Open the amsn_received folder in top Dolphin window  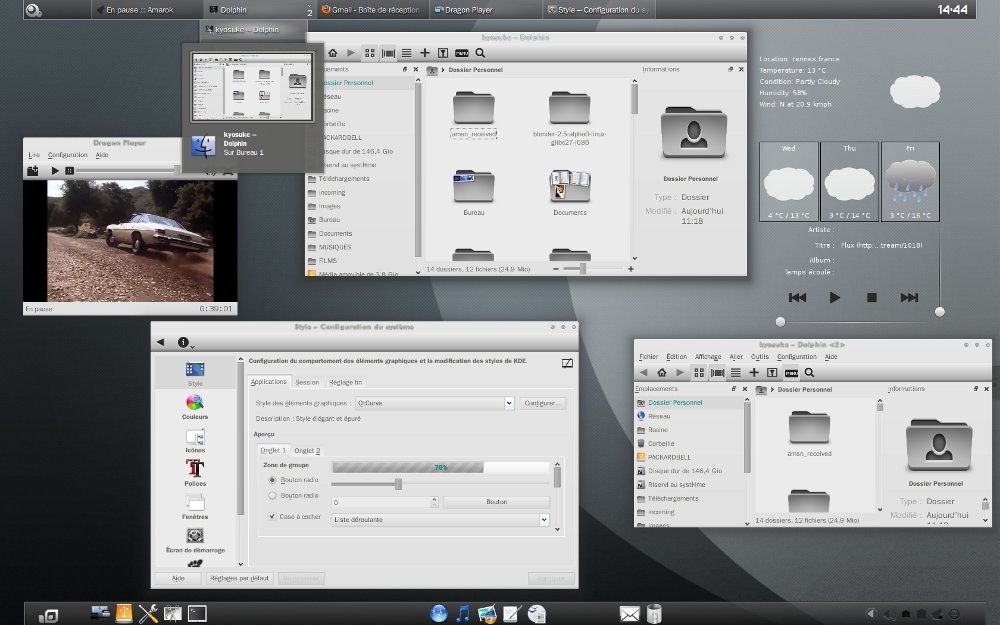(x=473, y=114)
